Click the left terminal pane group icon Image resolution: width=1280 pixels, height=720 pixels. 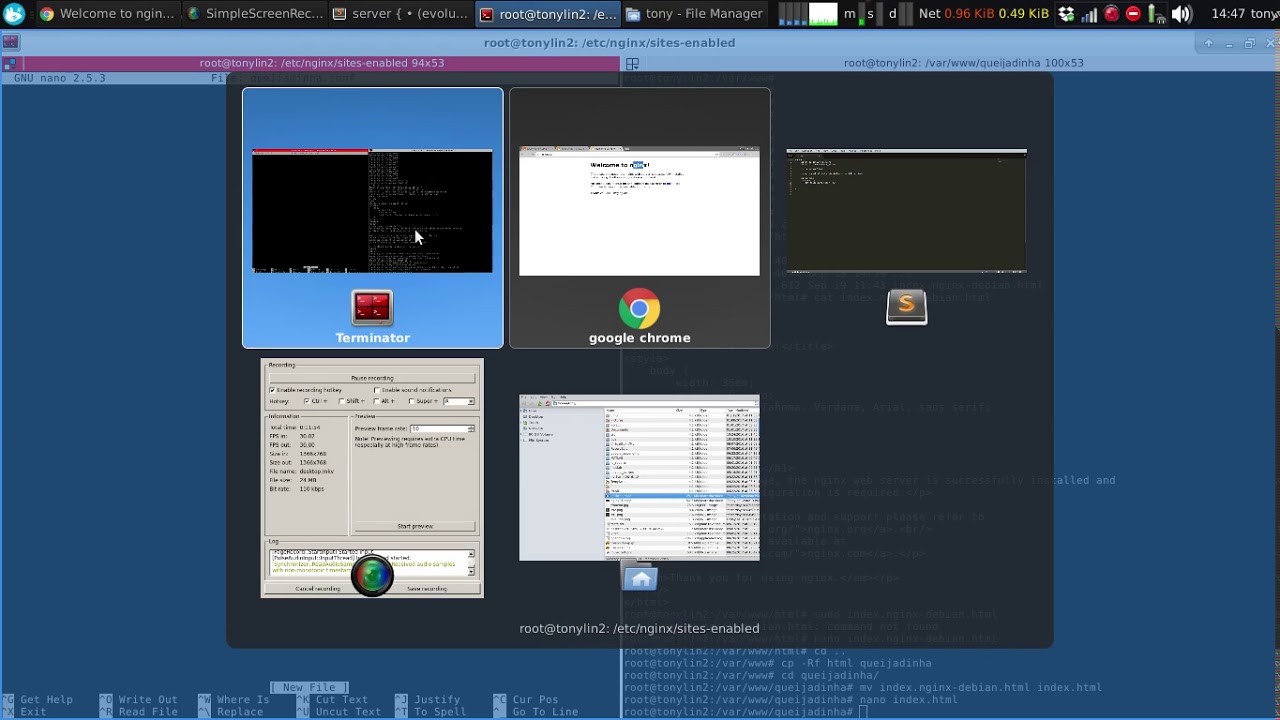point(10,63)
